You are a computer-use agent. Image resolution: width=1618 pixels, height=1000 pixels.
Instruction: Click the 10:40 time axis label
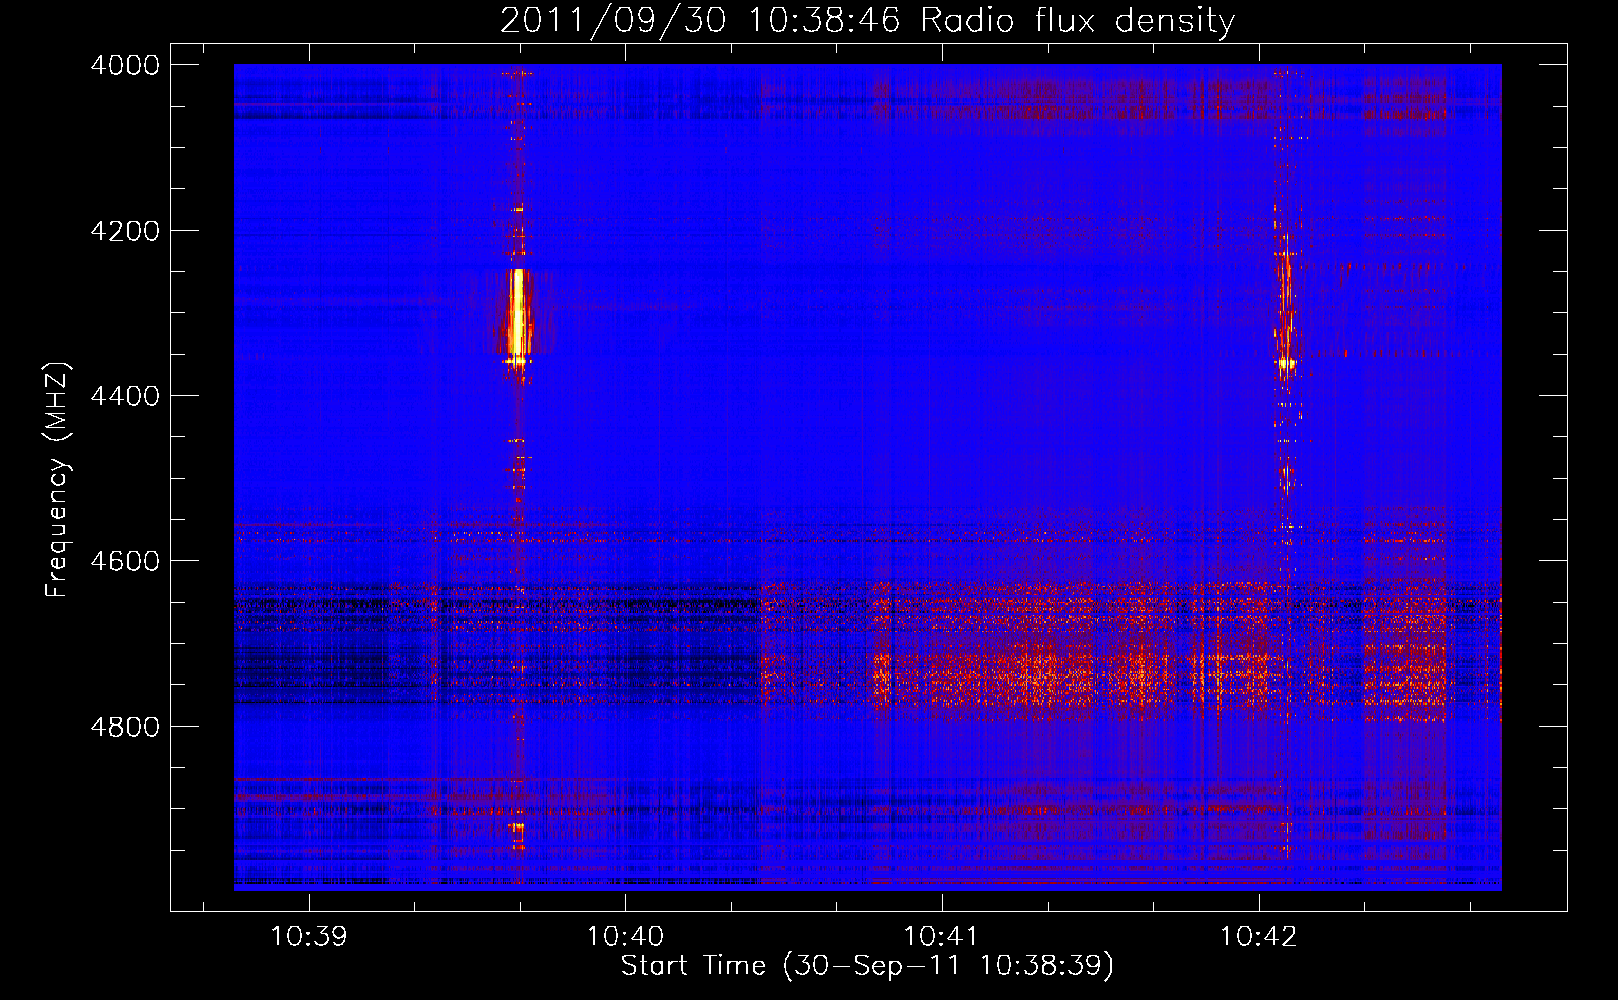point(625,936)
